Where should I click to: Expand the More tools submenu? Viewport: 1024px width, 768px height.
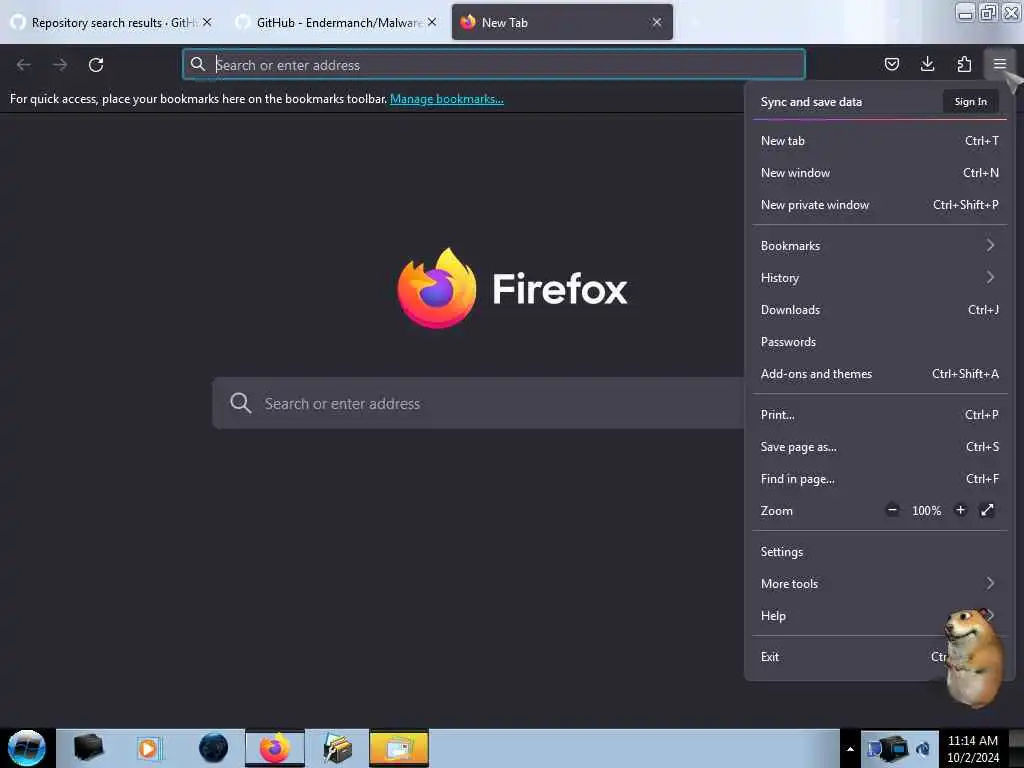879,583
